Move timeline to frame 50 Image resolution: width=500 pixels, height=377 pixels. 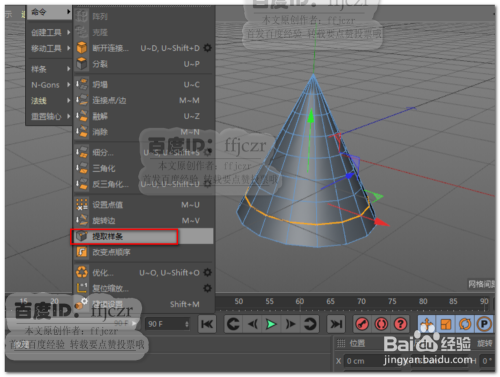click(239, 301)
